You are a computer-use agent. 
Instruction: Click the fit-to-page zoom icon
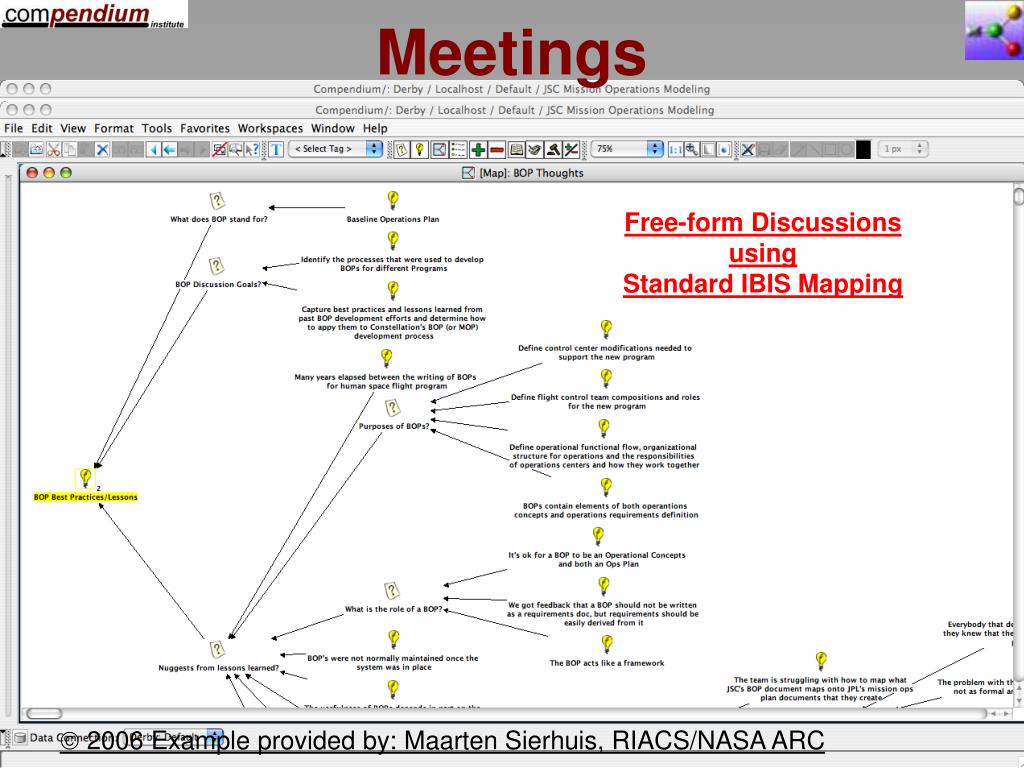pyautogui.click(x=708, y=150)
